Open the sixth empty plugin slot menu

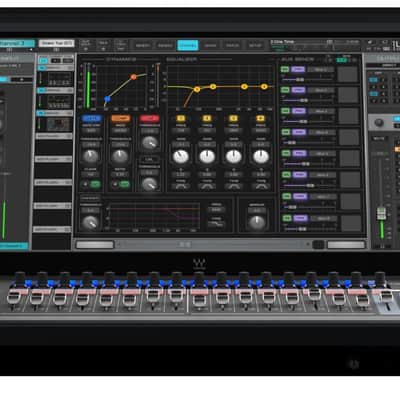pos(53,182)
